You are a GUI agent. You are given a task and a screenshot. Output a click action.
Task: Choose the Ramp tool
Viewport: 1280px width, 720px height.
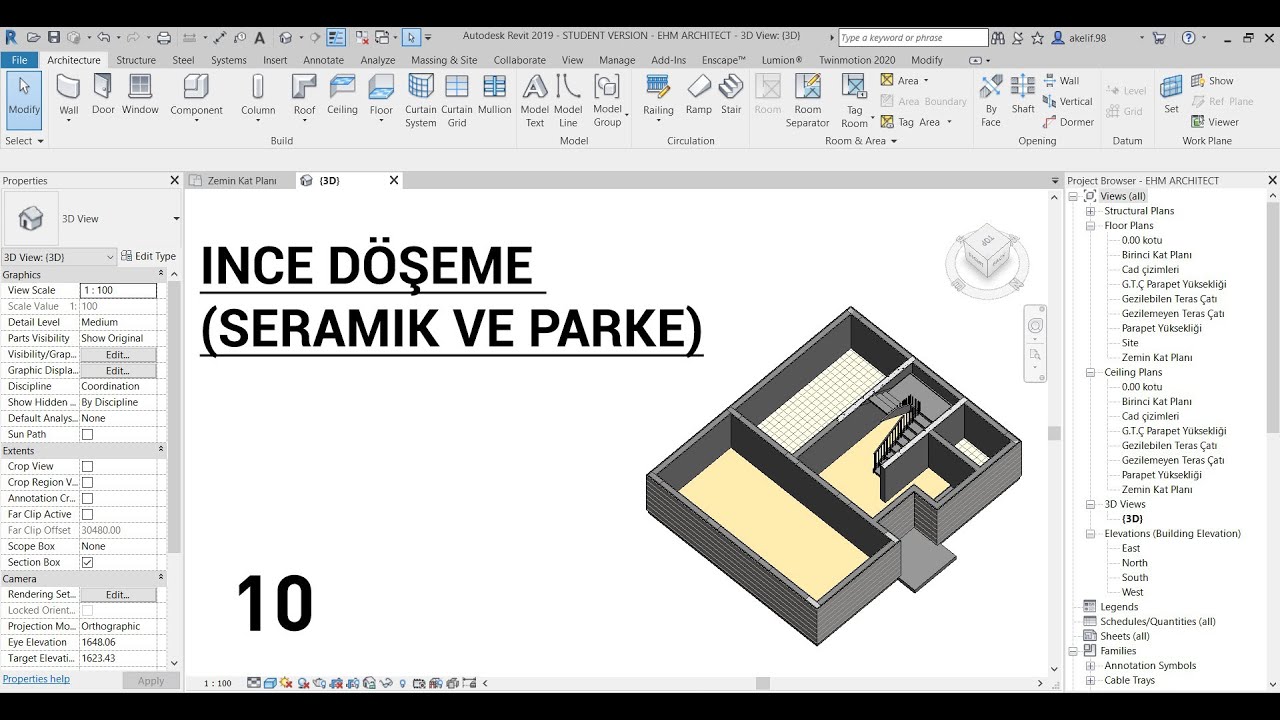click(699, 95)
